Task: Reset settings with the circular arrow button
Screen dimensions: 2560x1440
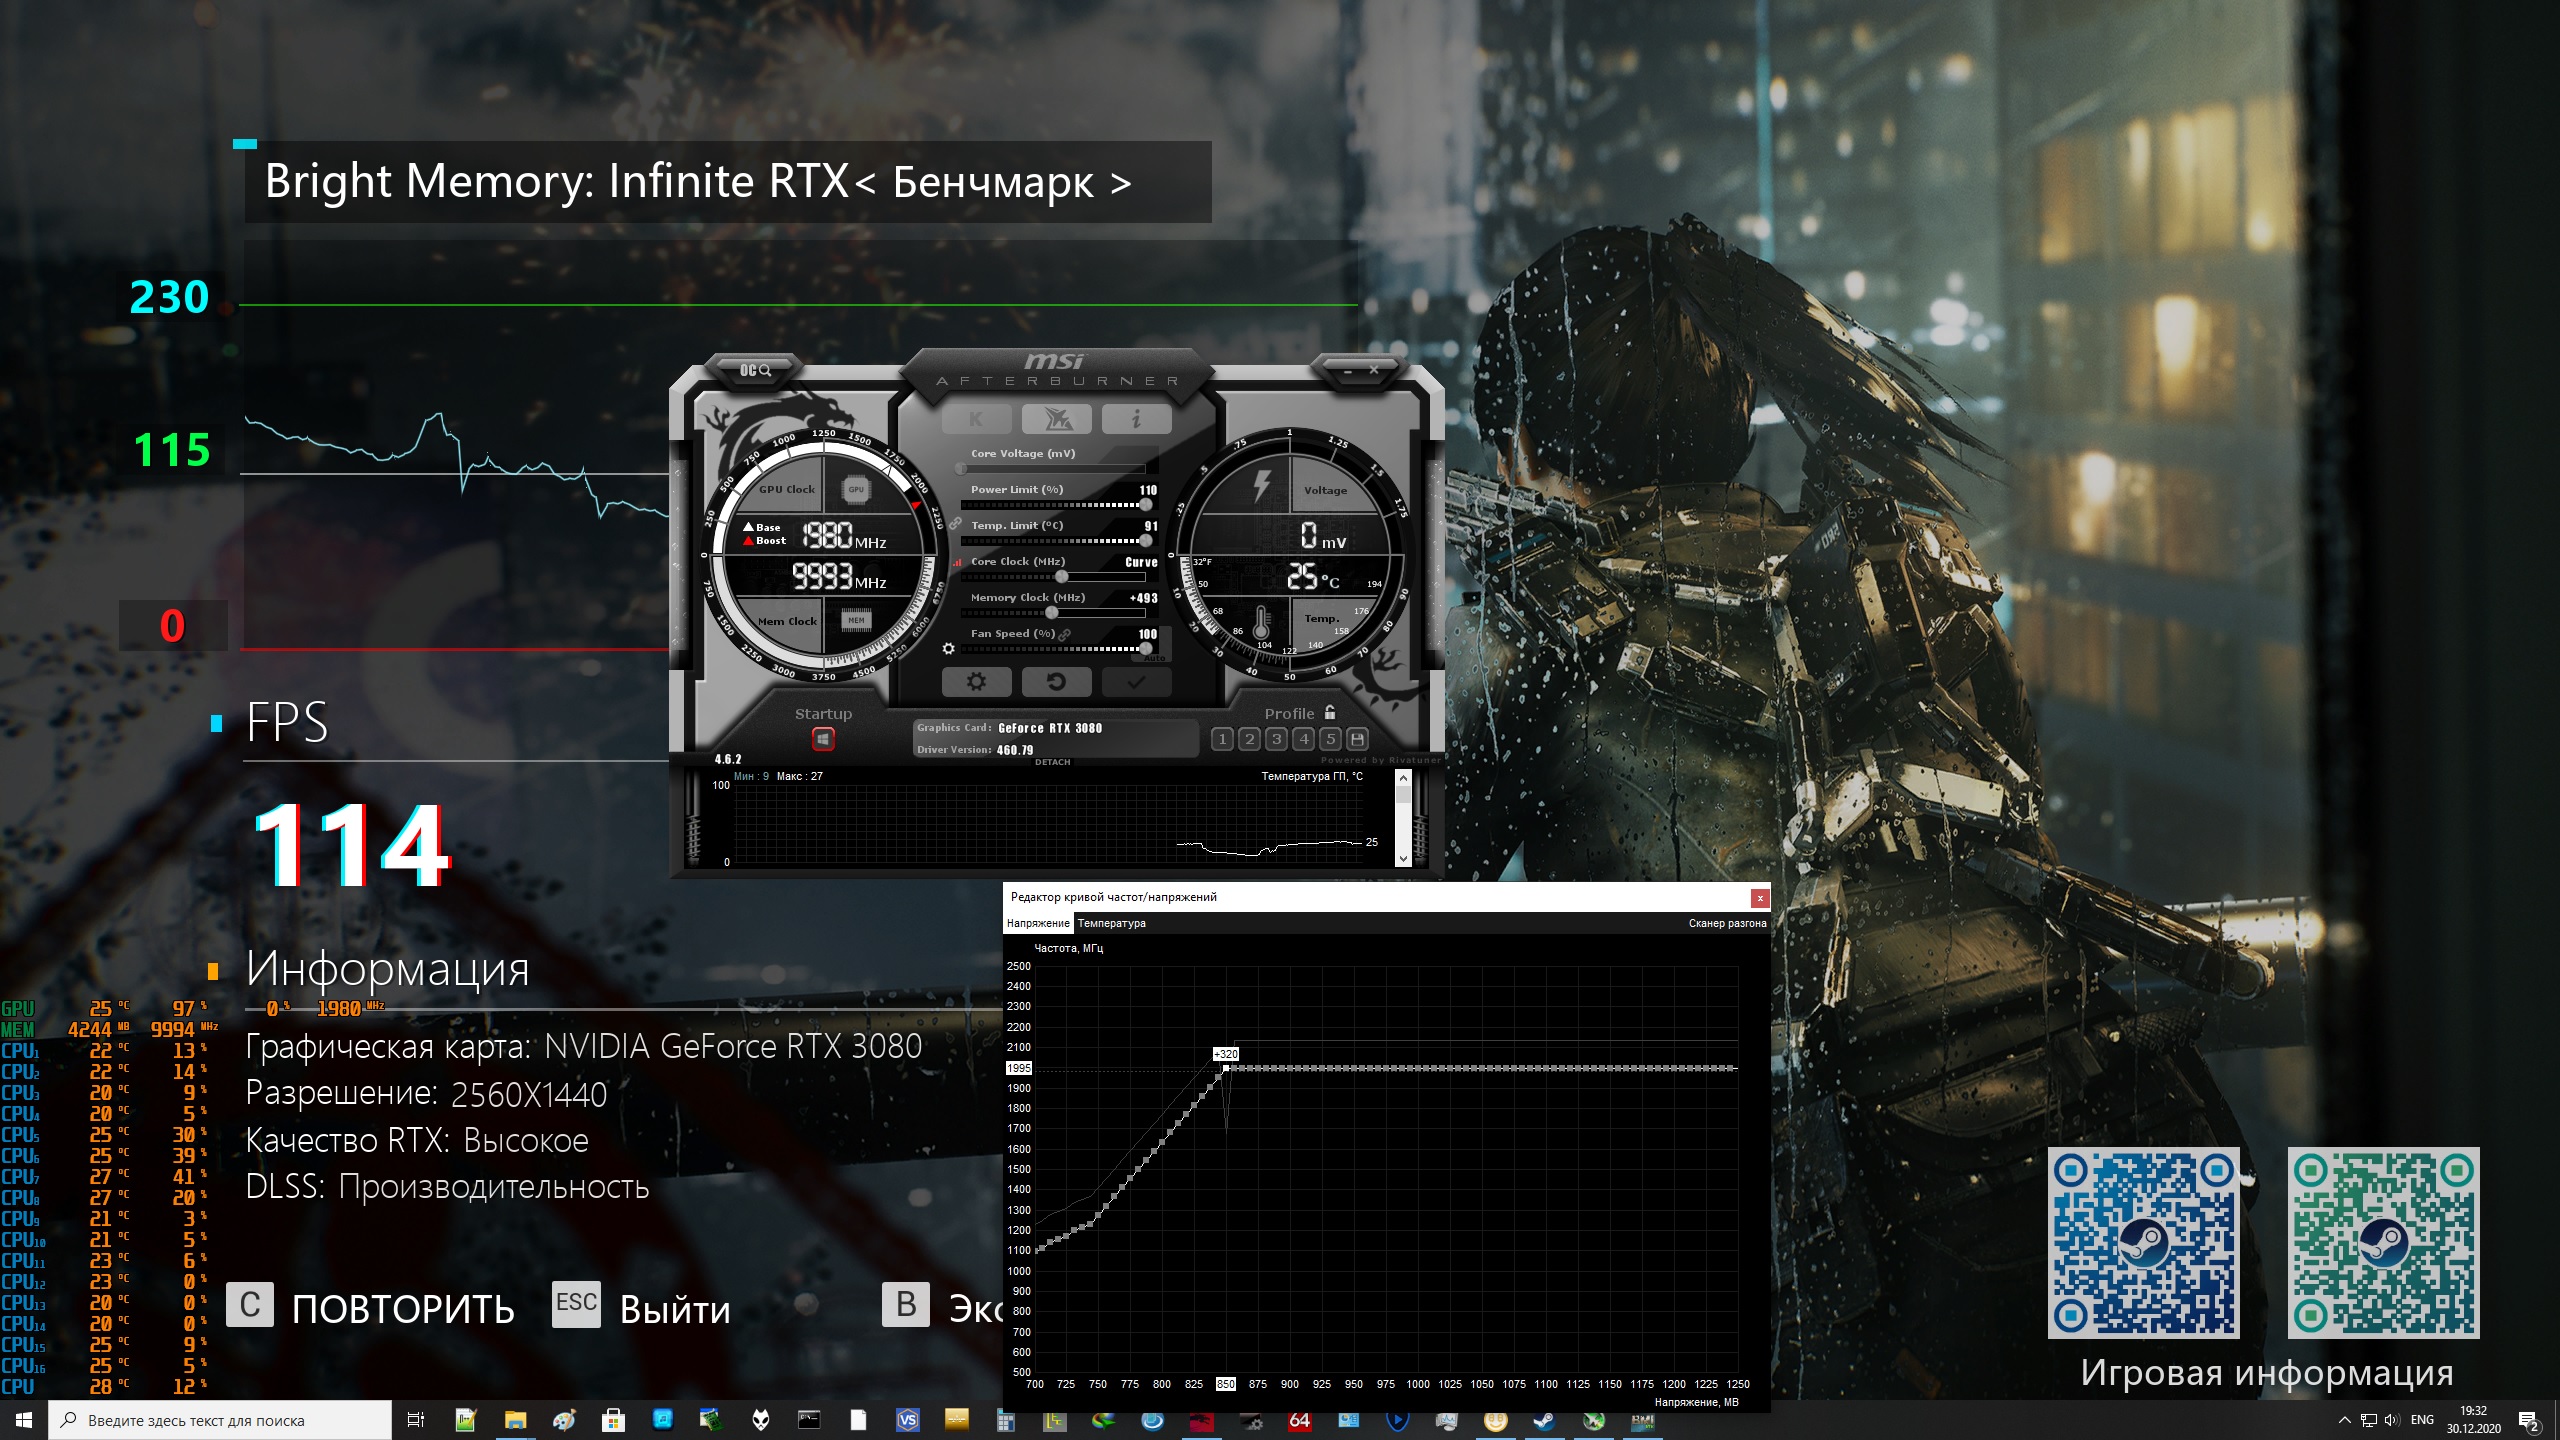Action: (x=1056, y=682)
